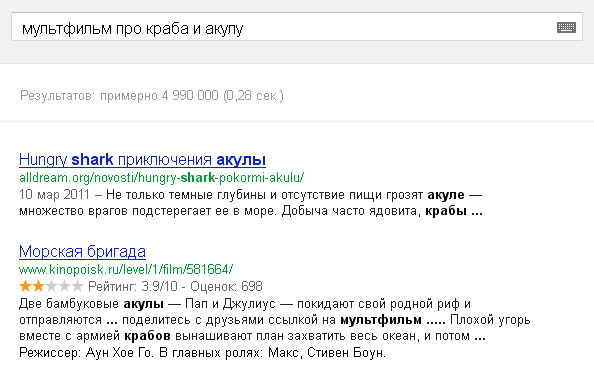This screenshot has height=372, width=594.
Task: Click the search field containing 'мультфильм про краба и акулу'
Action: coord(297,27)
